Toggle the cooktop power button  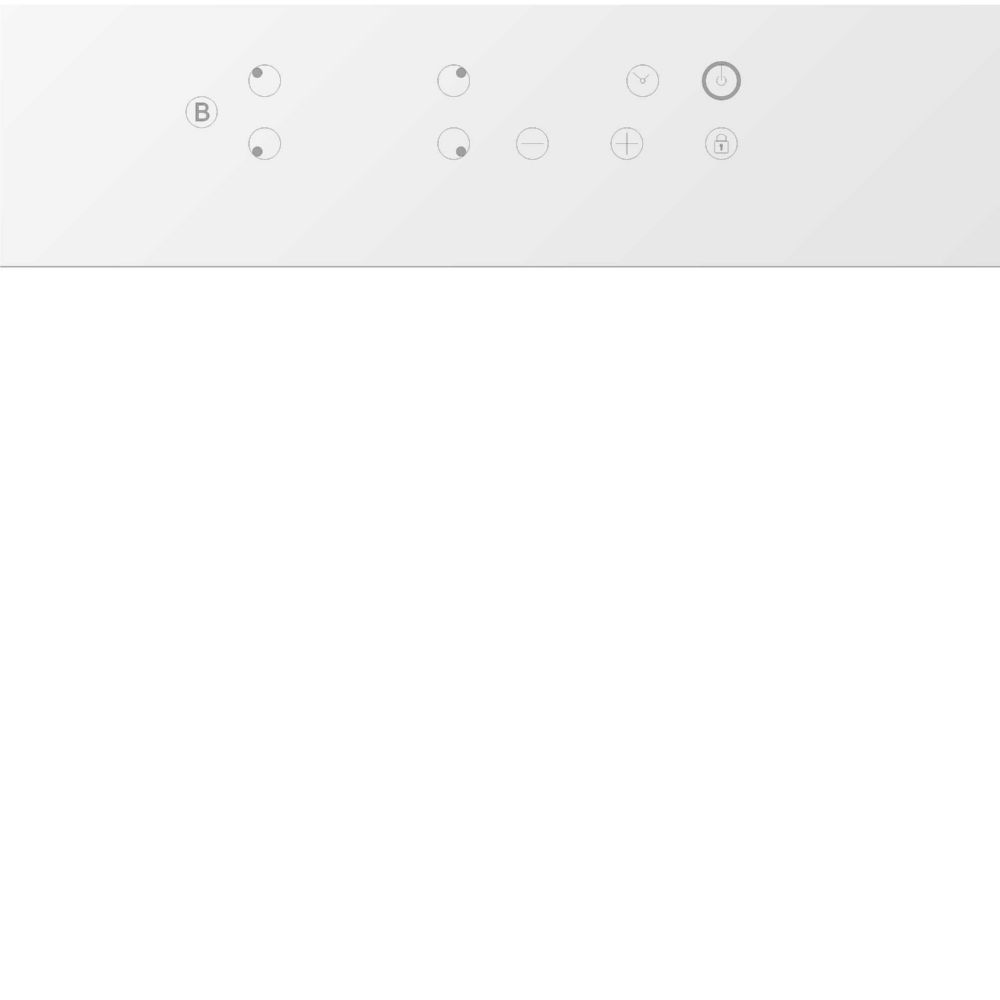click(x=721, y=81)
